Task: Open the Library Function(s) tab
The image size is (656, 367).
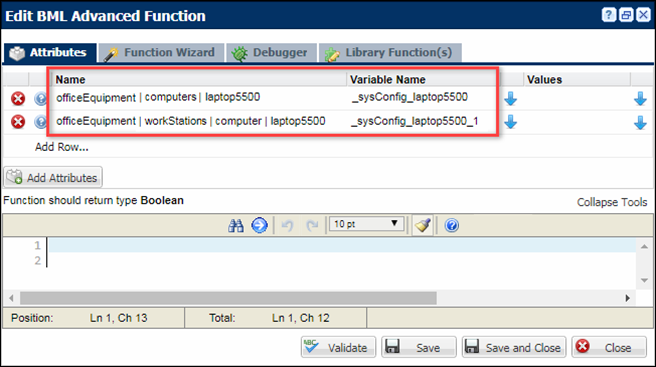Action: (390, 53)
